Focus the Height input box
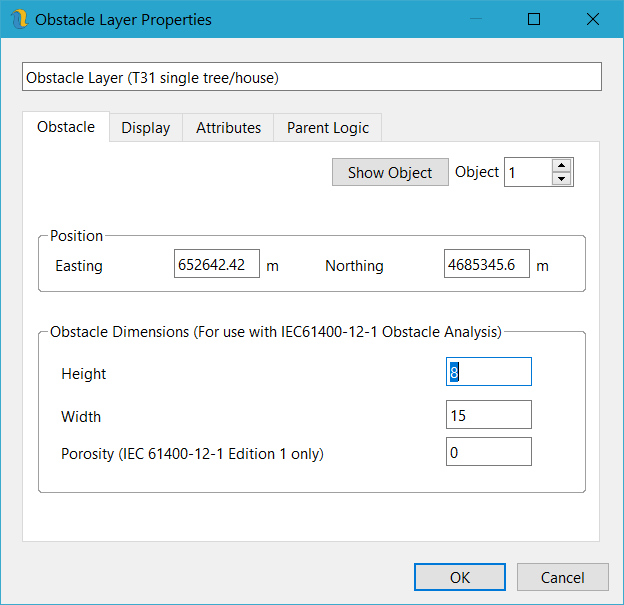The height and width of the screenshot is (605, 624). point(489,372)
